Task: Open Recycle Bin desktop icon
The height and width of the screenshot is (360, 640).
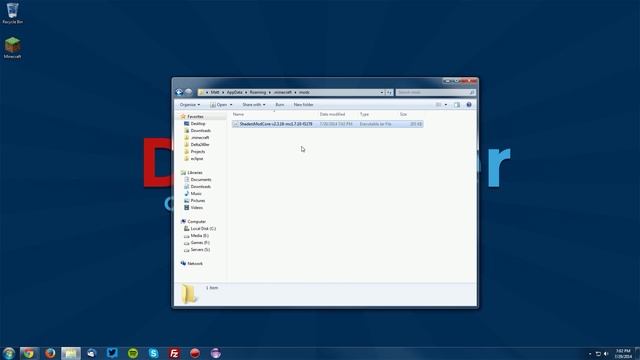Action: coord(12,13)
